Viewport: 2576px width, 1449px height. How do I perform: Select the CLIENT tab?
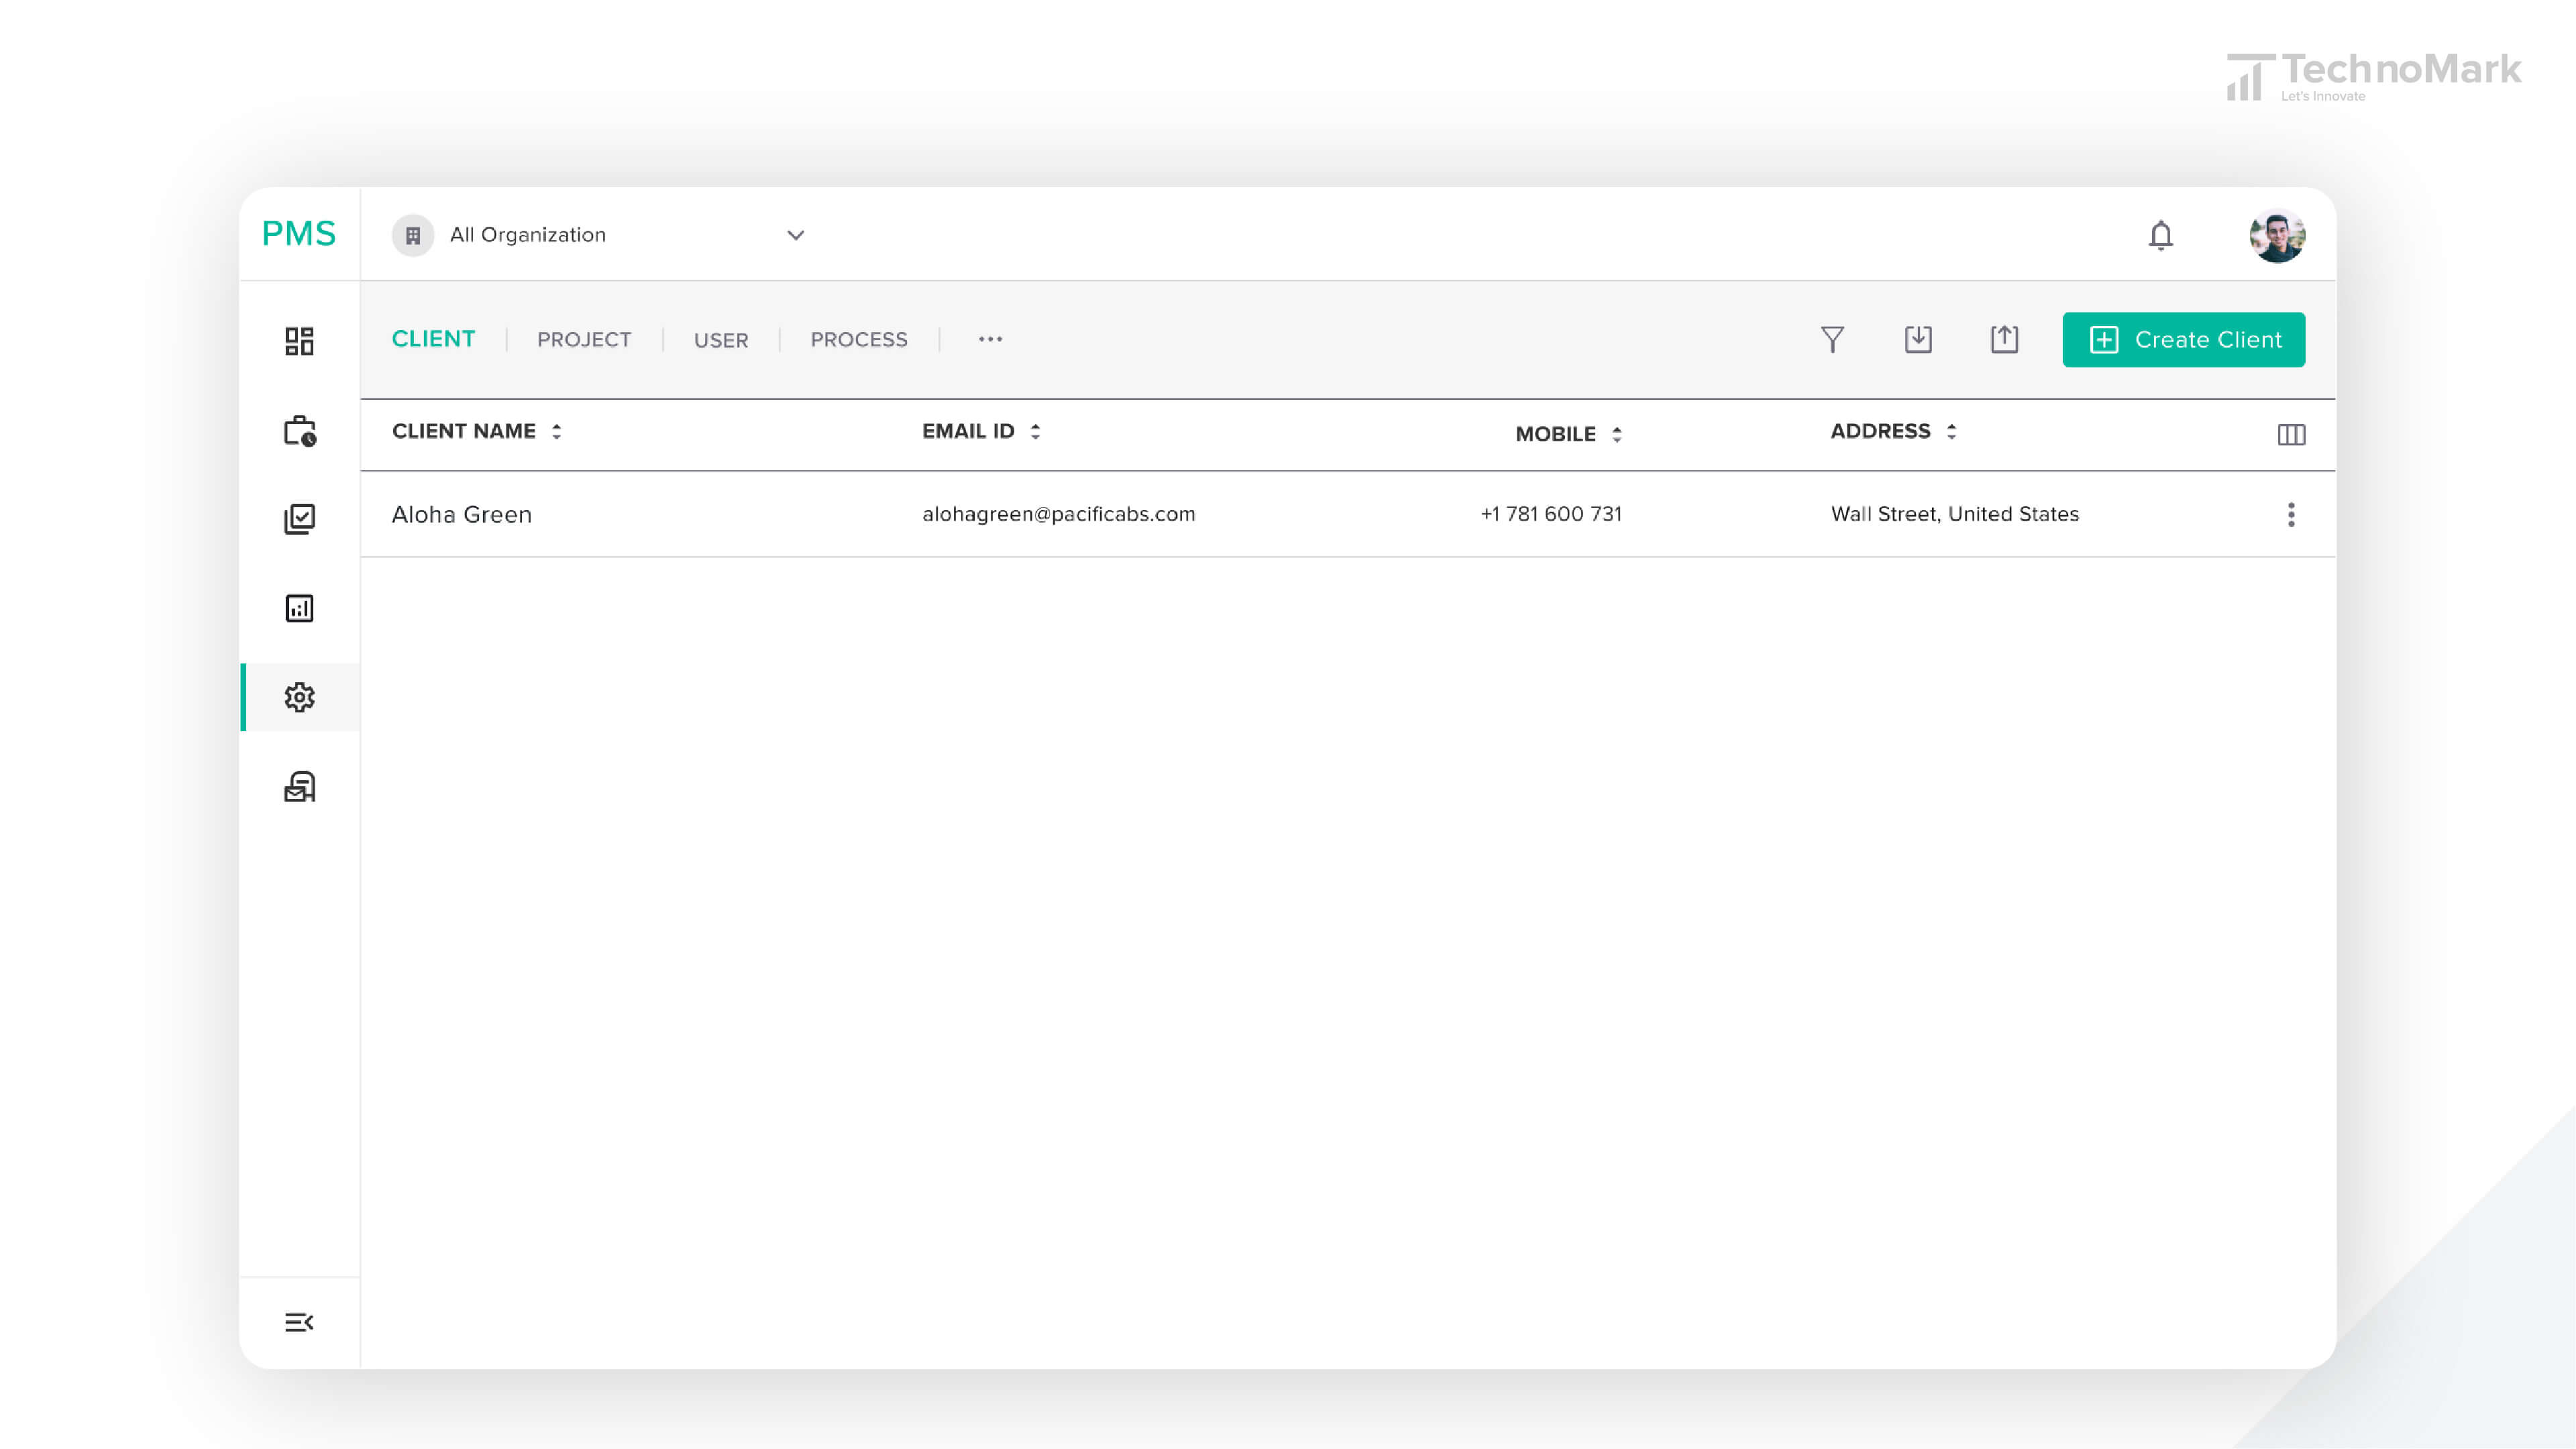pyautogui.click(x=432, y=339)
